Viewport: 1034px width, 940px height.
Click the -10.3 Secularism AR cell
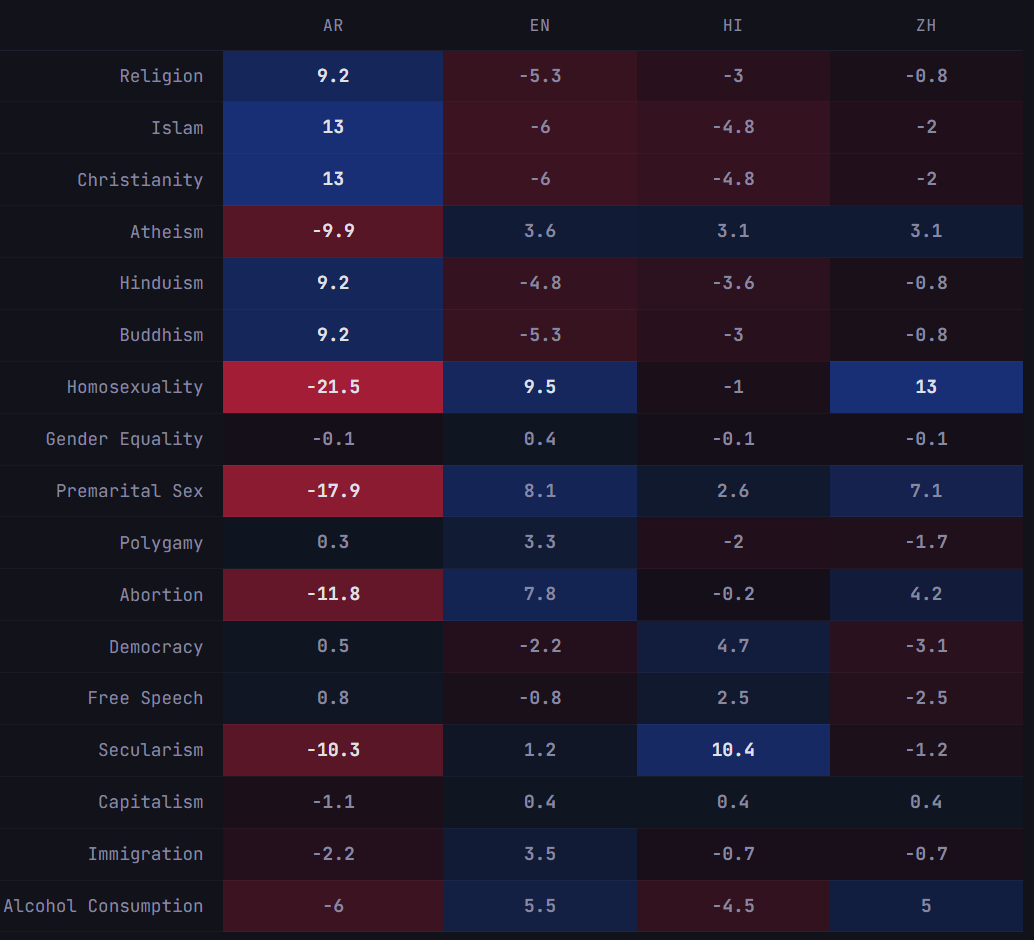pyautogui.click(x=333, y=750)
